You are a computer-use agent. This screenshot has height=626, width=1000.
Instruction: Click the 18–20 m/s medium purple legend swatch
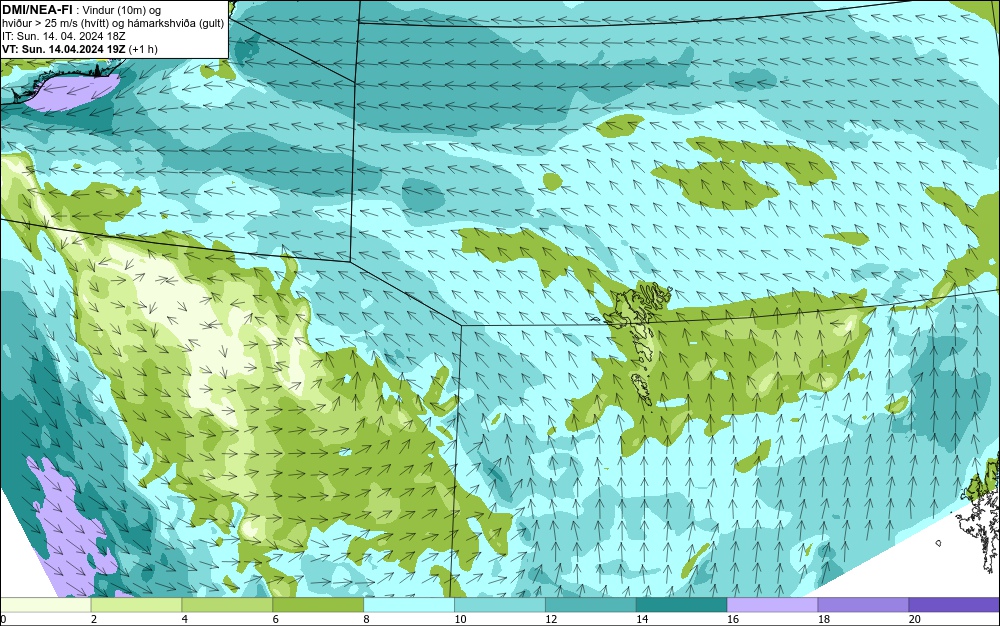coord(864,605)
